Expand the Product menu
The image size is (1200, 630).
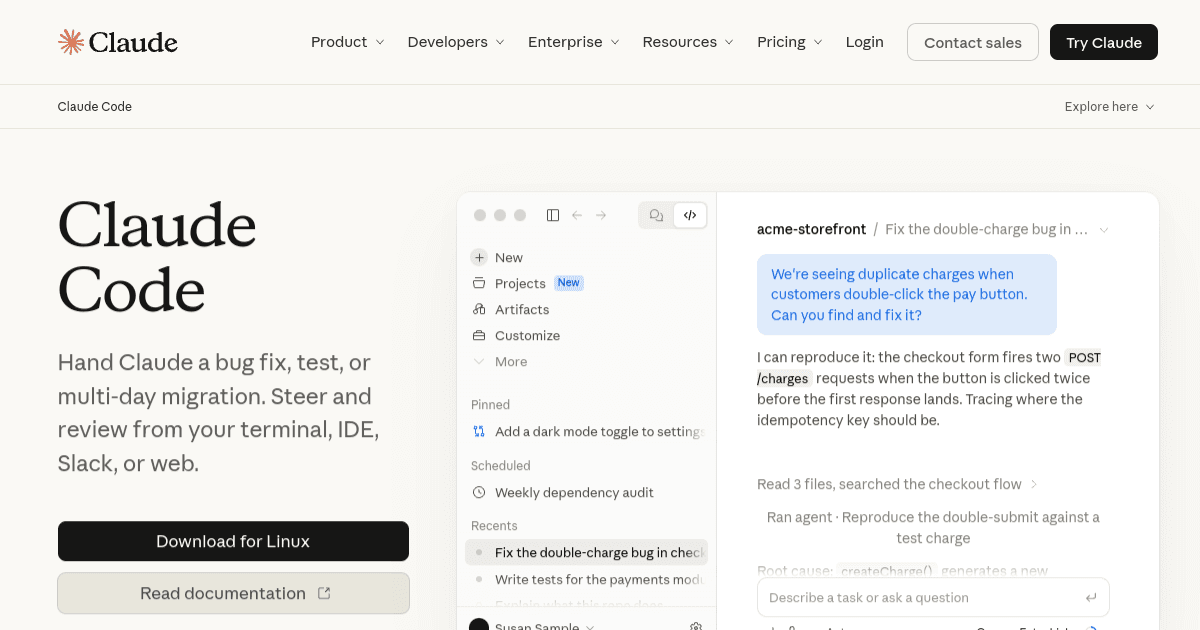348,42
